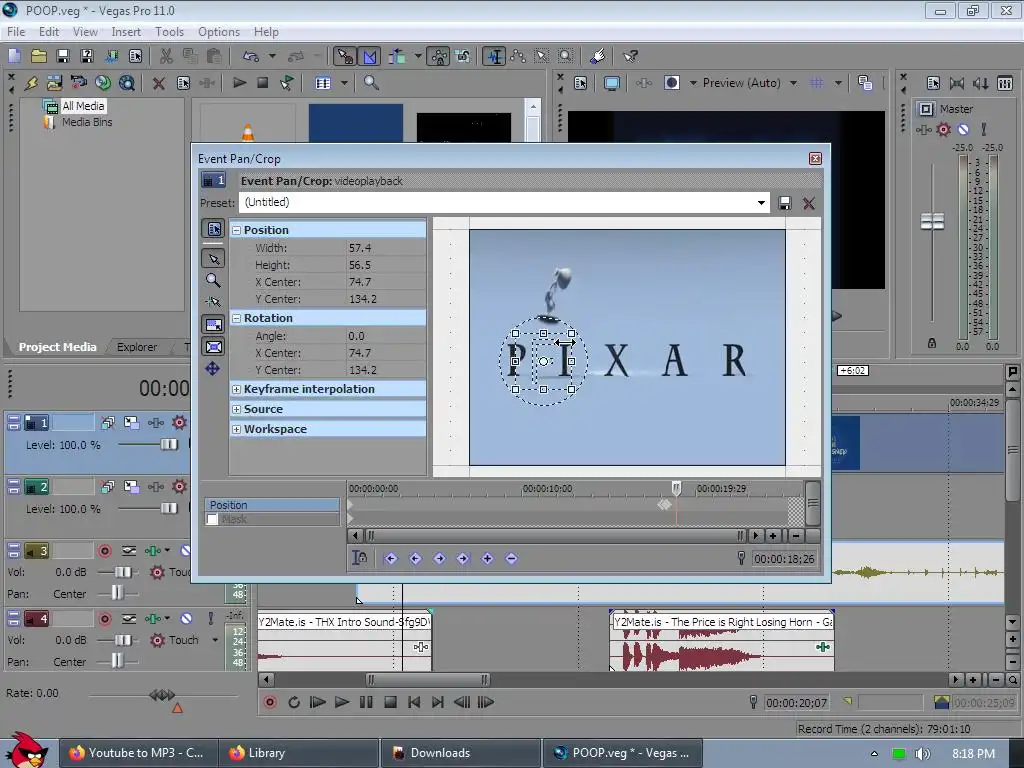Click the Cut scissors icon in toolbar
This screenshot has width=1024, height=768.
(167, 56)
